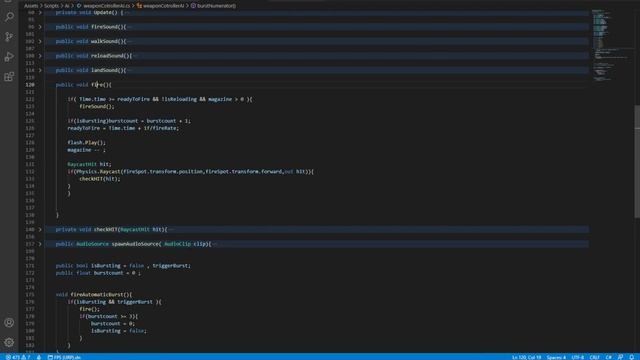Click 'flash.Play();' line
Image resolution: width=640 pixels, height=360 pixels.
pyautogui.click(x=87, y=142)
